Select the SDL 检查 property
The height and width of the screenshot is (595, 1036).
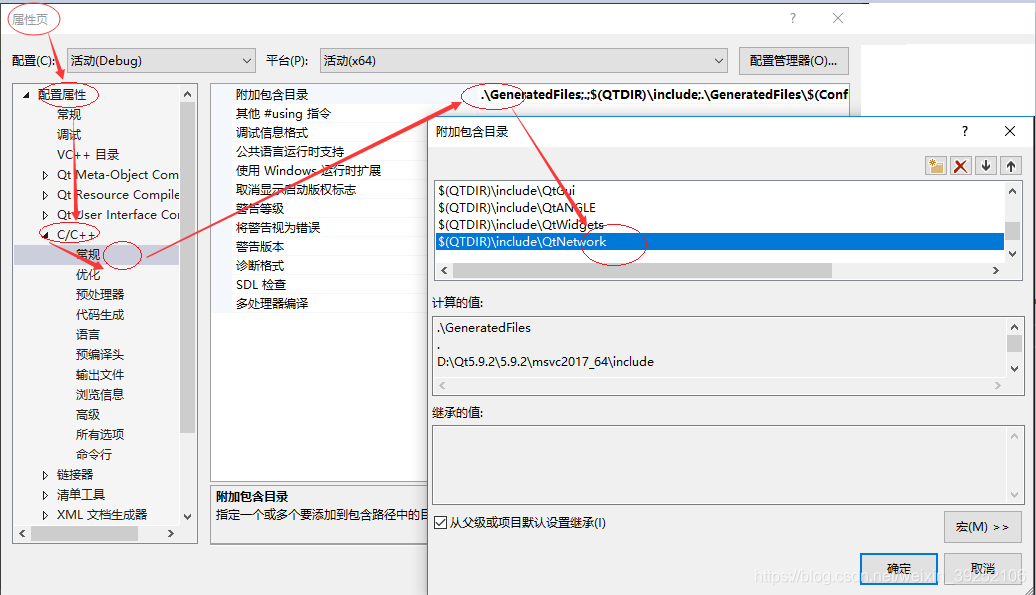[x=261, y=285]
